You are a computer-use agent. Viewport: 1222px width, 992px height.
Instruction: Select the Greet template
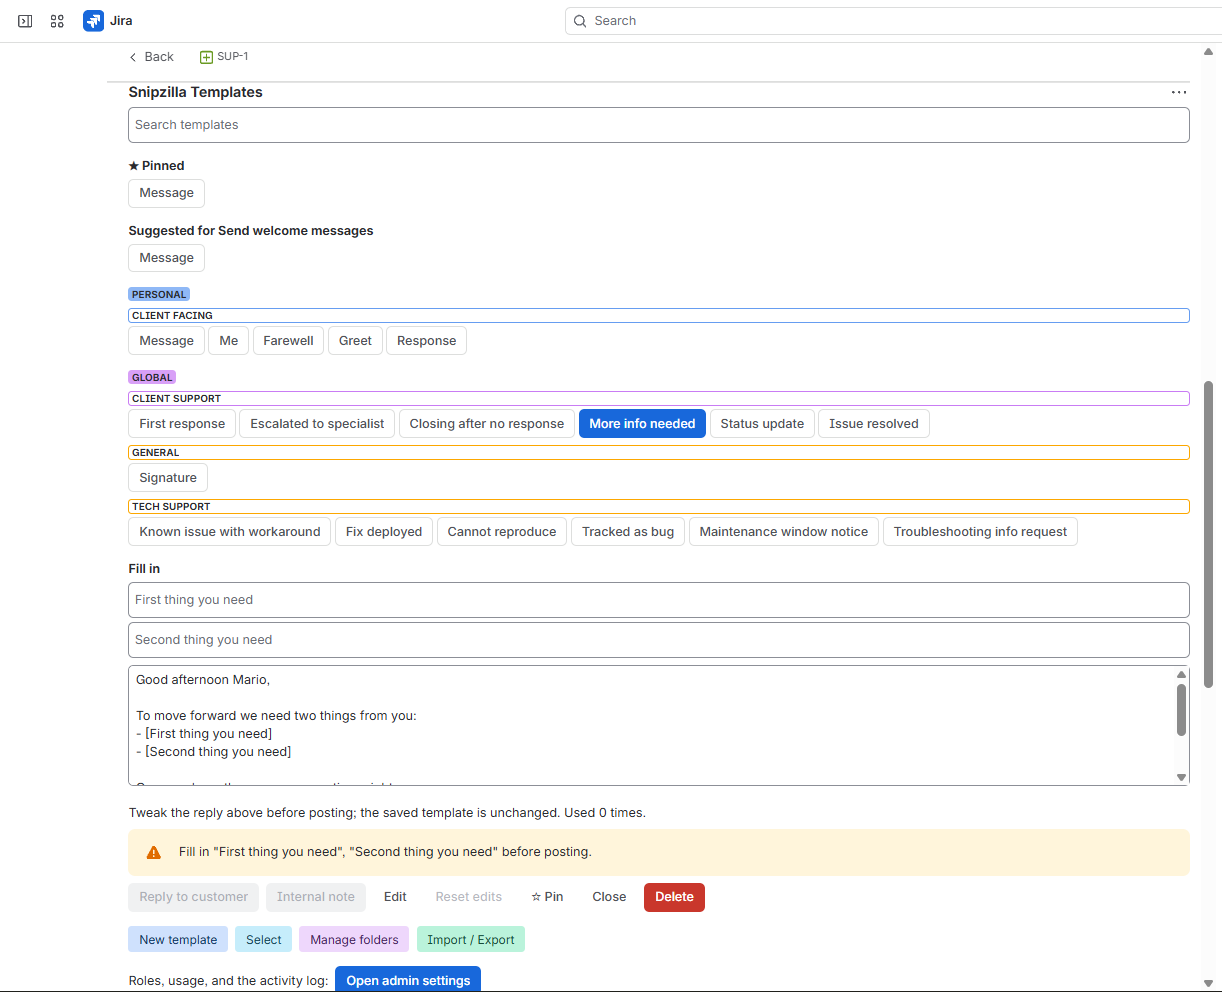click(355, 341)
